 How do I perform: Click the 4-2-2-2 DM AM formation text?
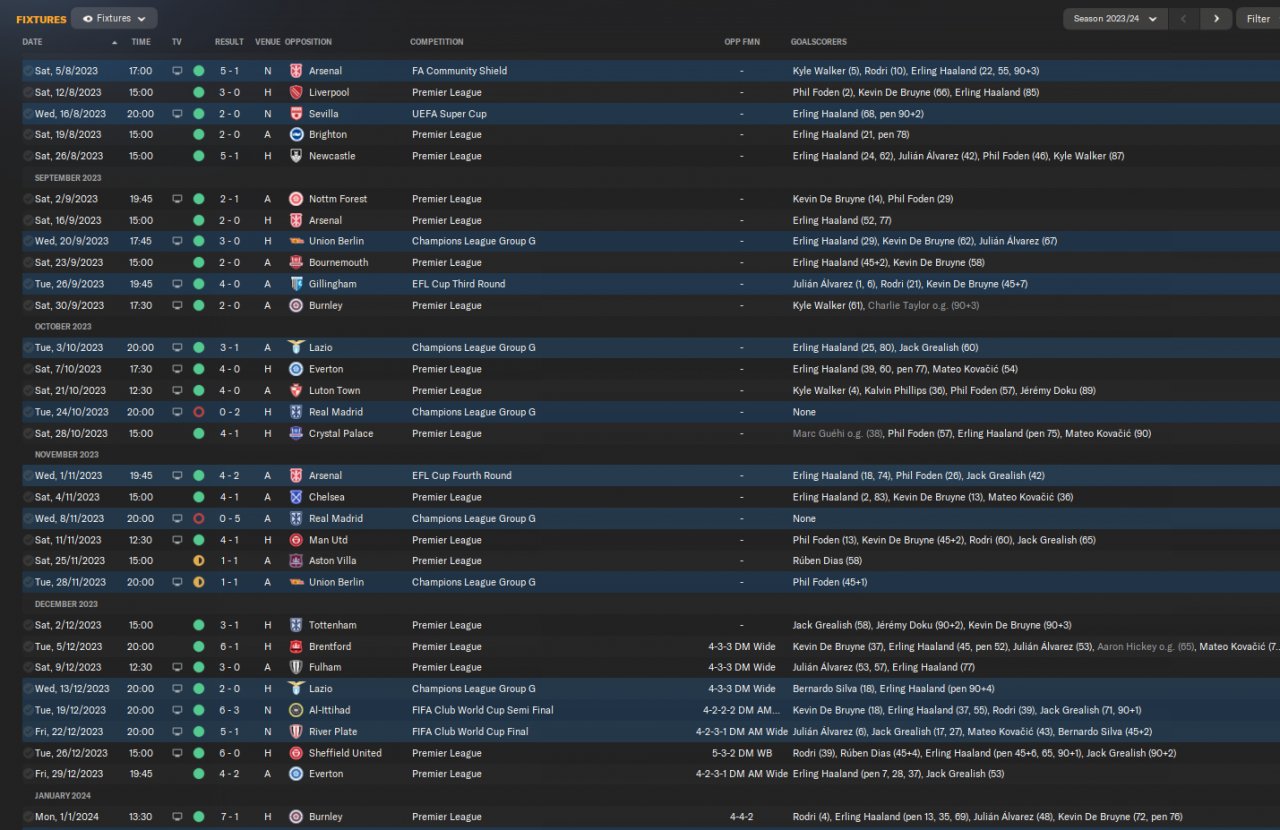741,710
